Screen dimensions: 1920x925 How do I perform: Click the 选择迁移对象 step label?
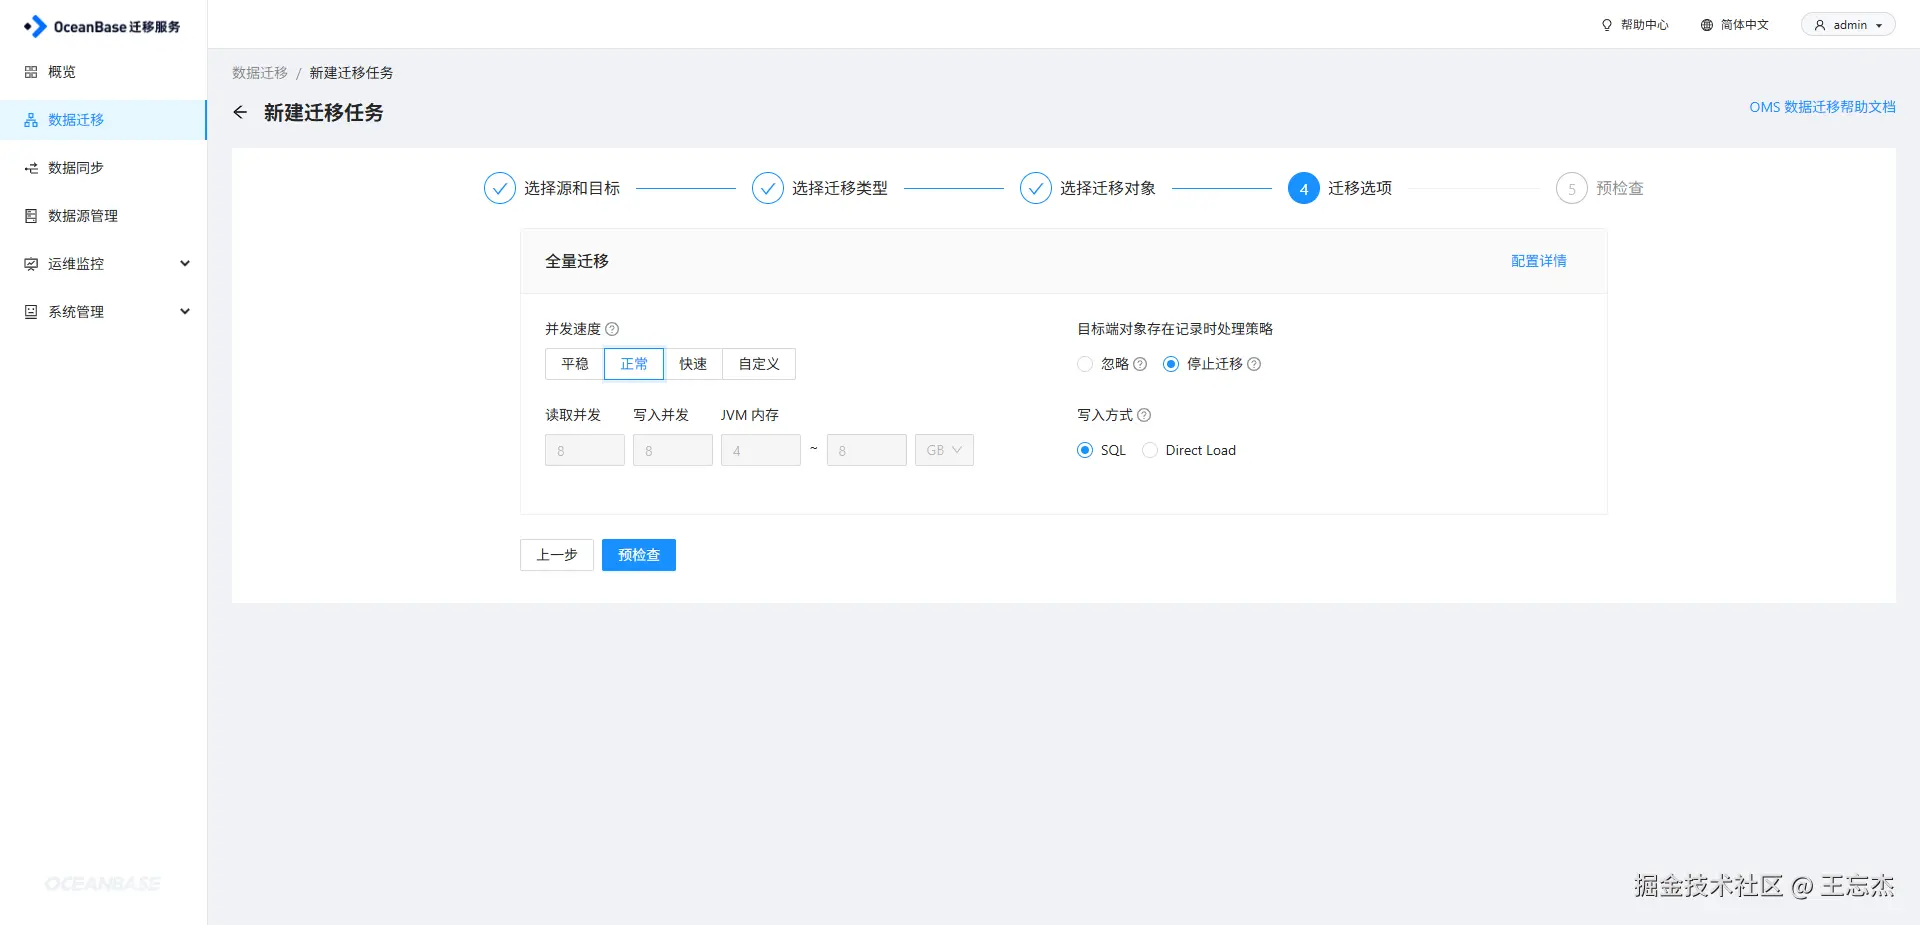1108,188
